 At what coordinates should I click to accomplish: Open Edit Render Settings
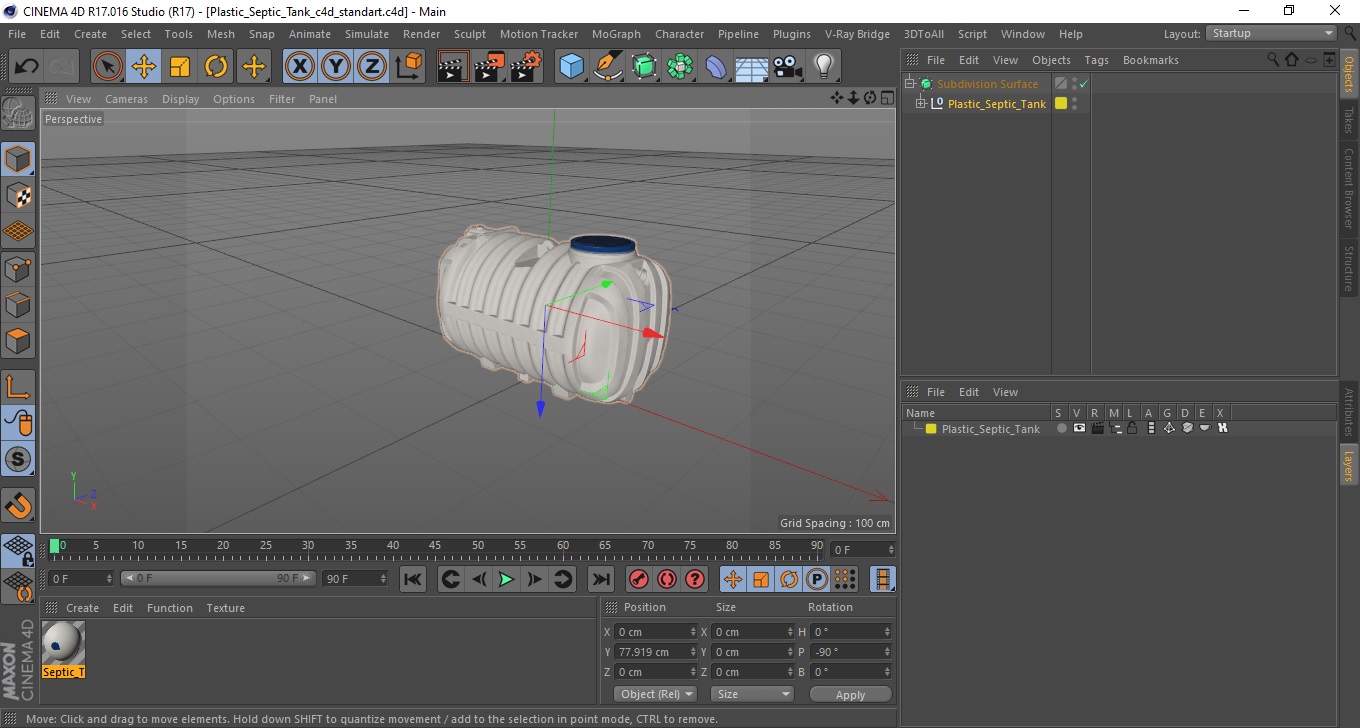coord(526,67)
